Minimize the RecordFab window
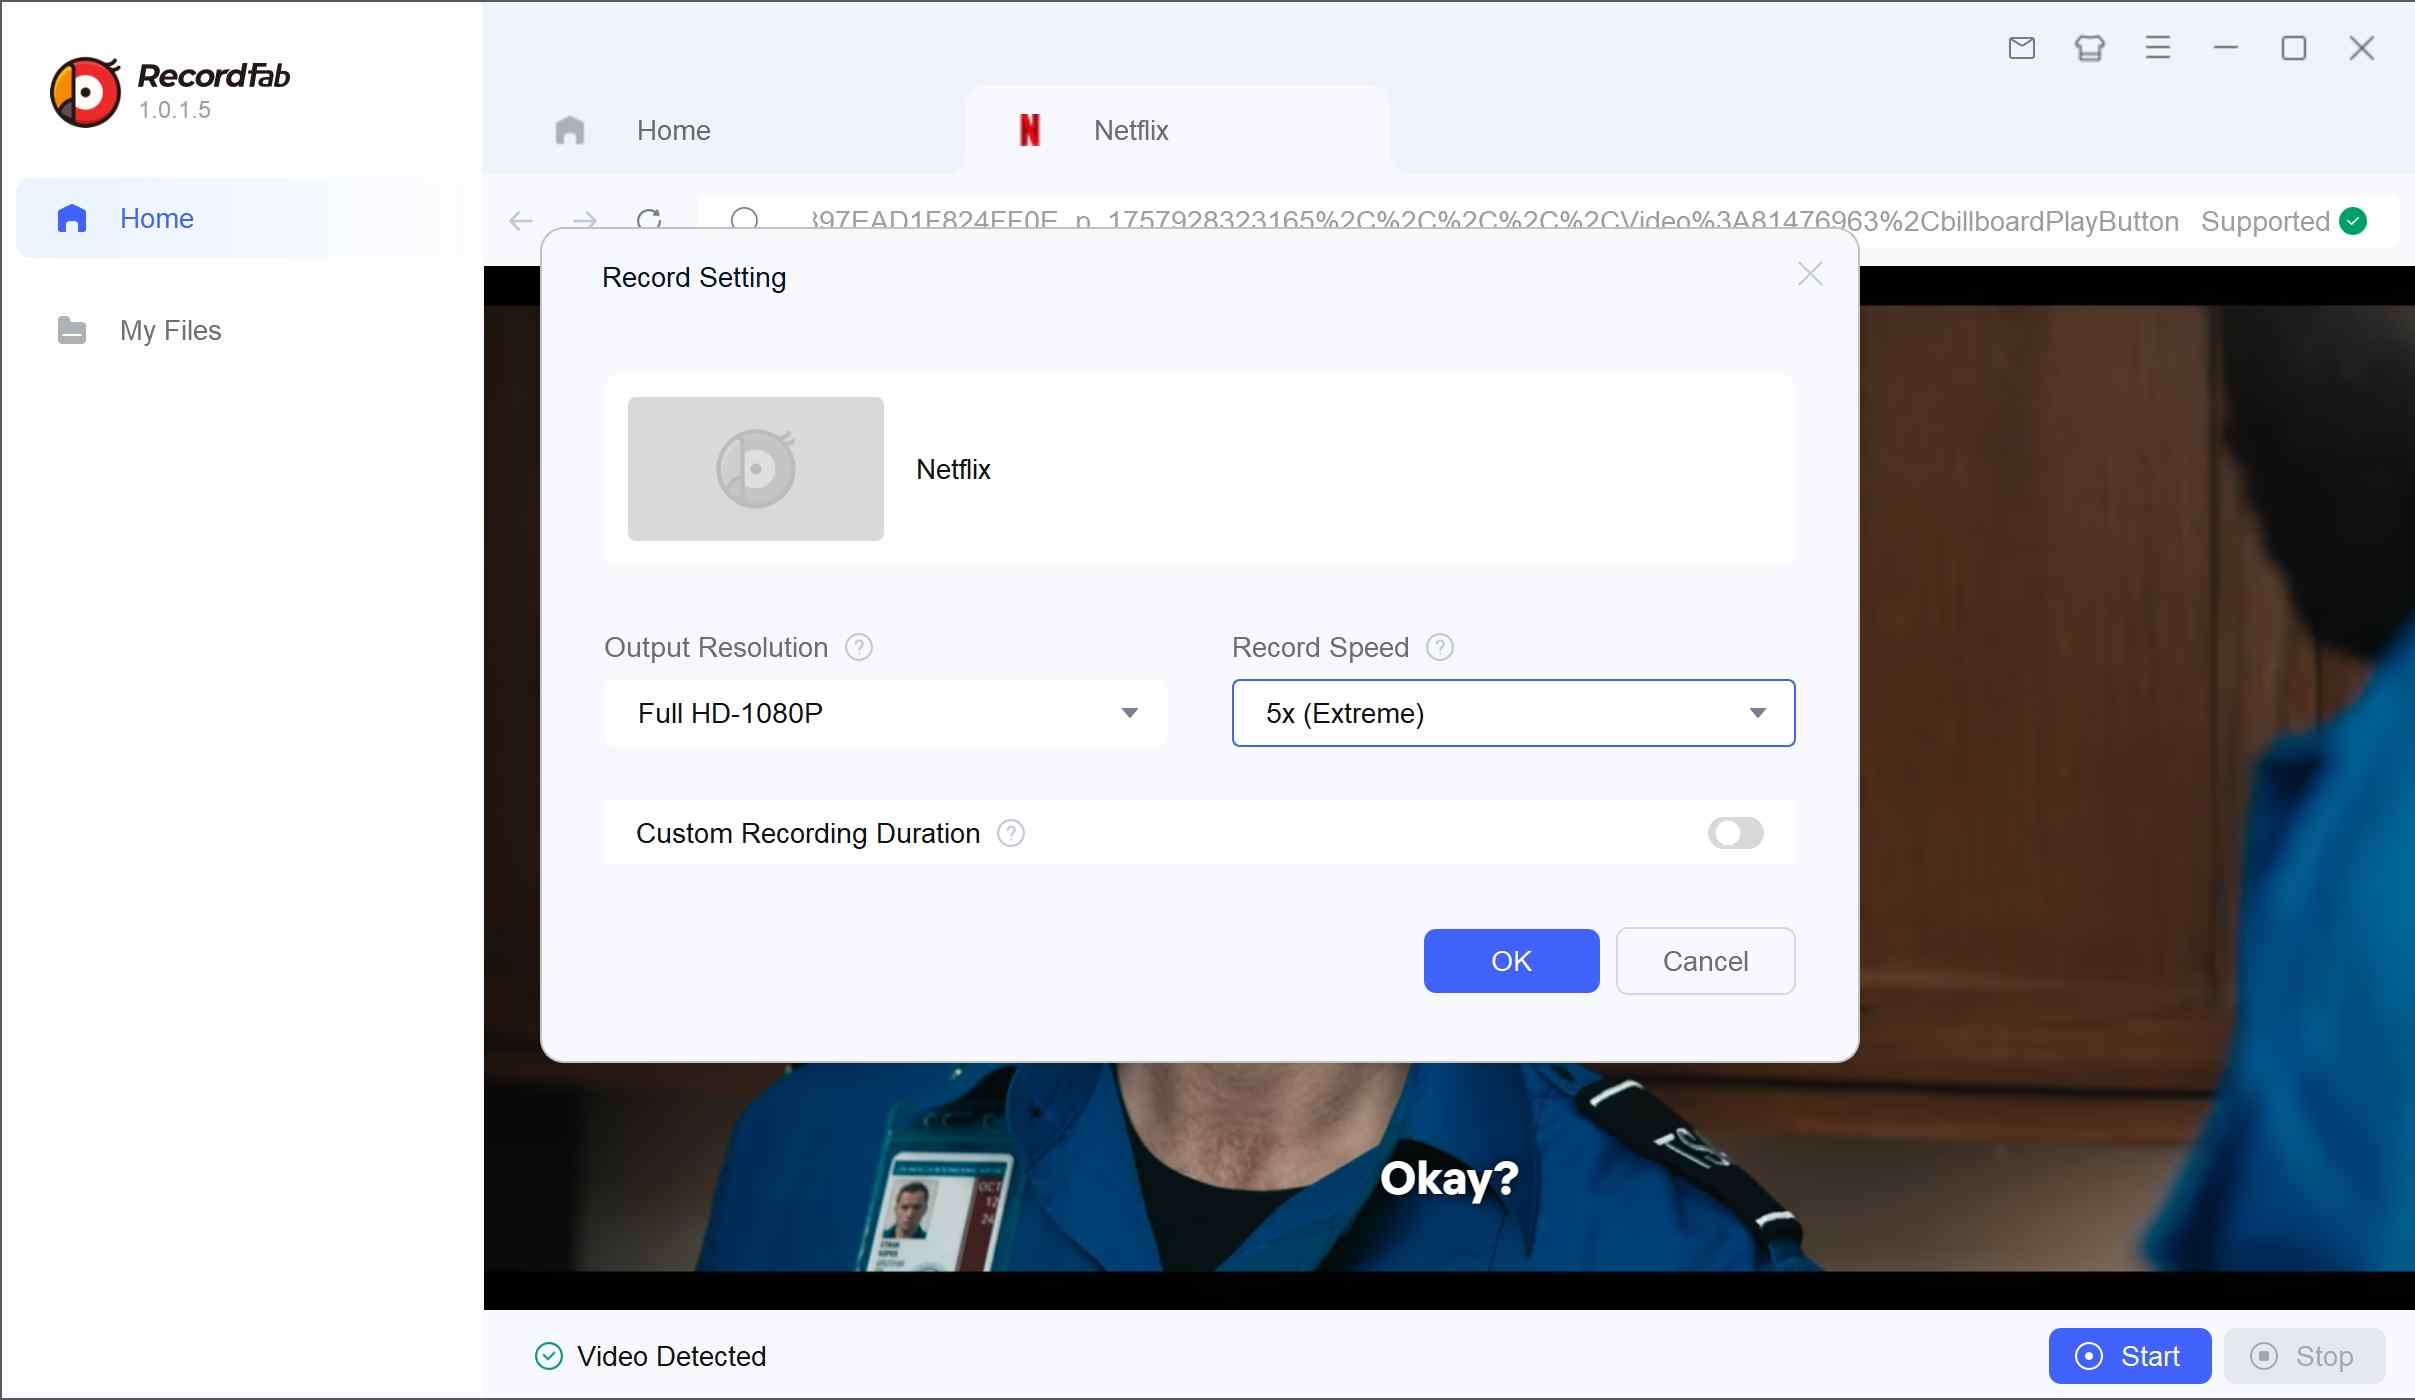Screen dimensions: 2415x1400 click(x=2225, y=48)
